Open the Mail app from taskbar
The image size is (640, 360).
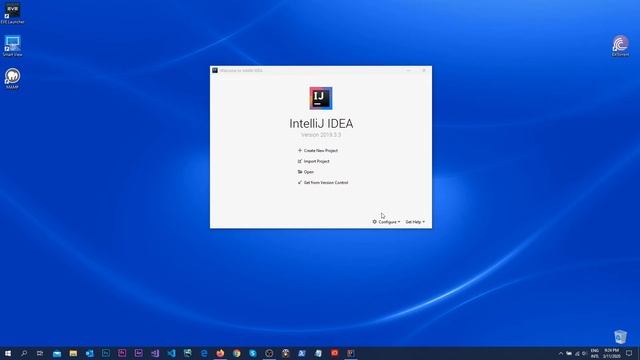(57, 353)
